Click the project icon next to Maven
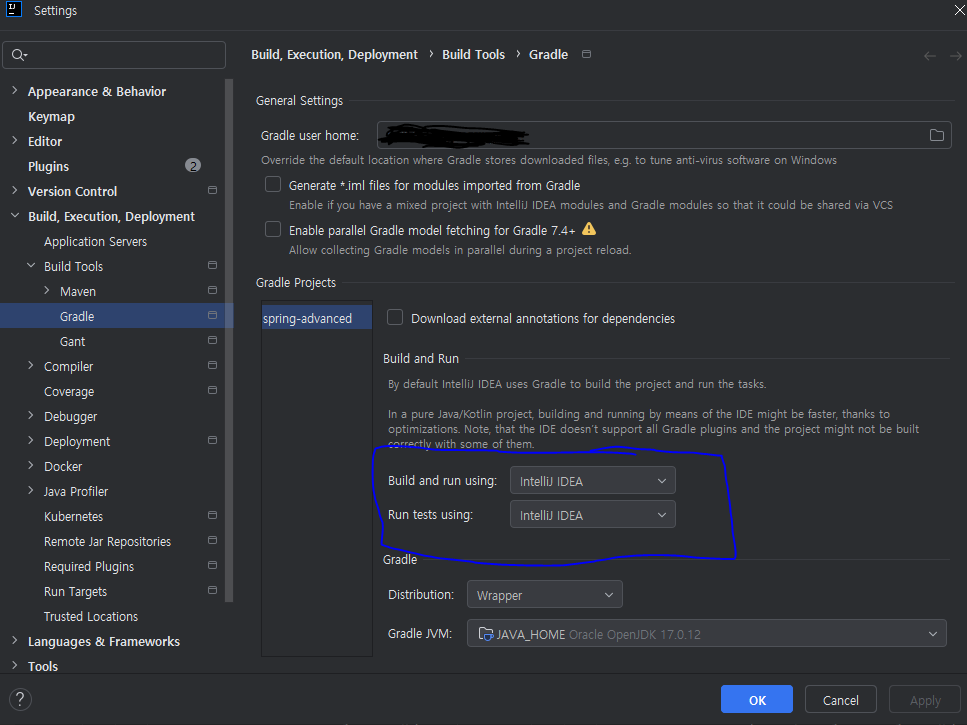This screenshot has width=967, height=725. (x=212, y=290)
